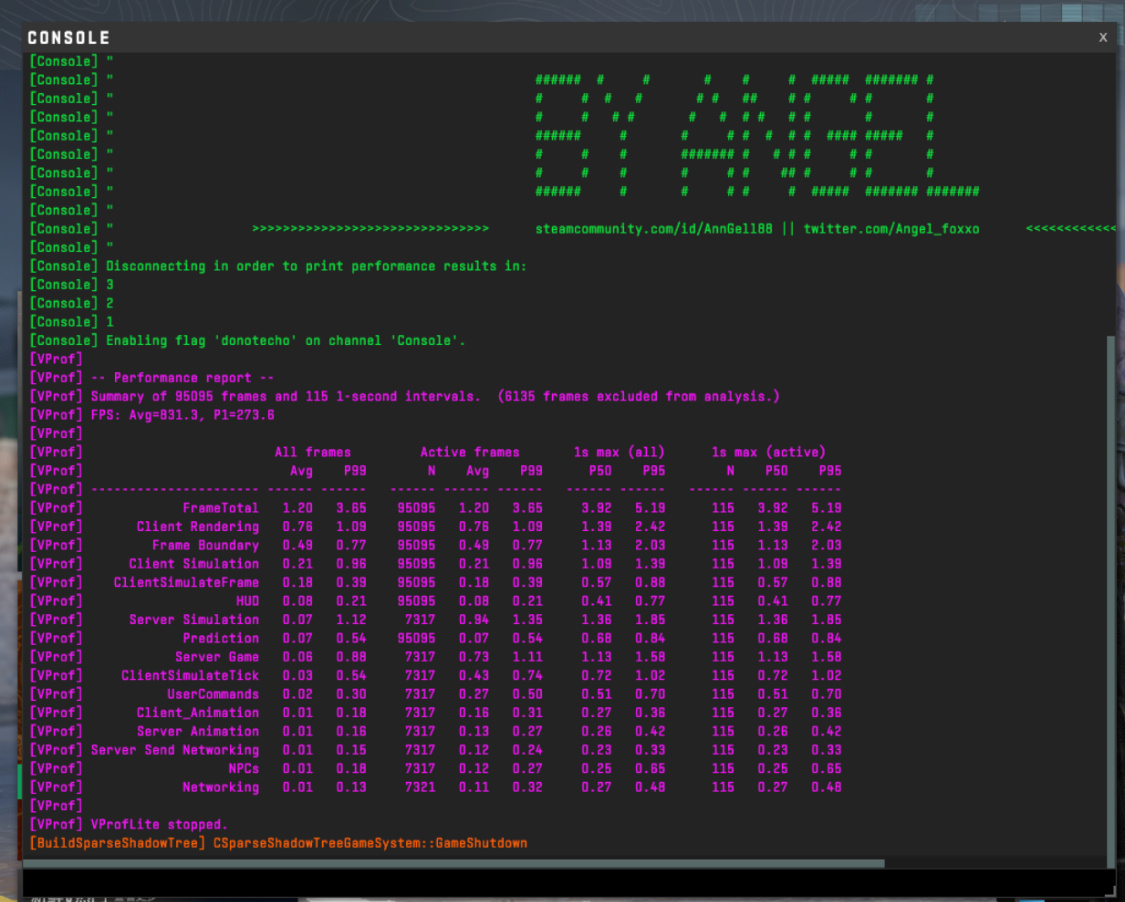Click the CONSOLE title text
The width and height of the screenshot is (1125, 902).
coord(69,38)
